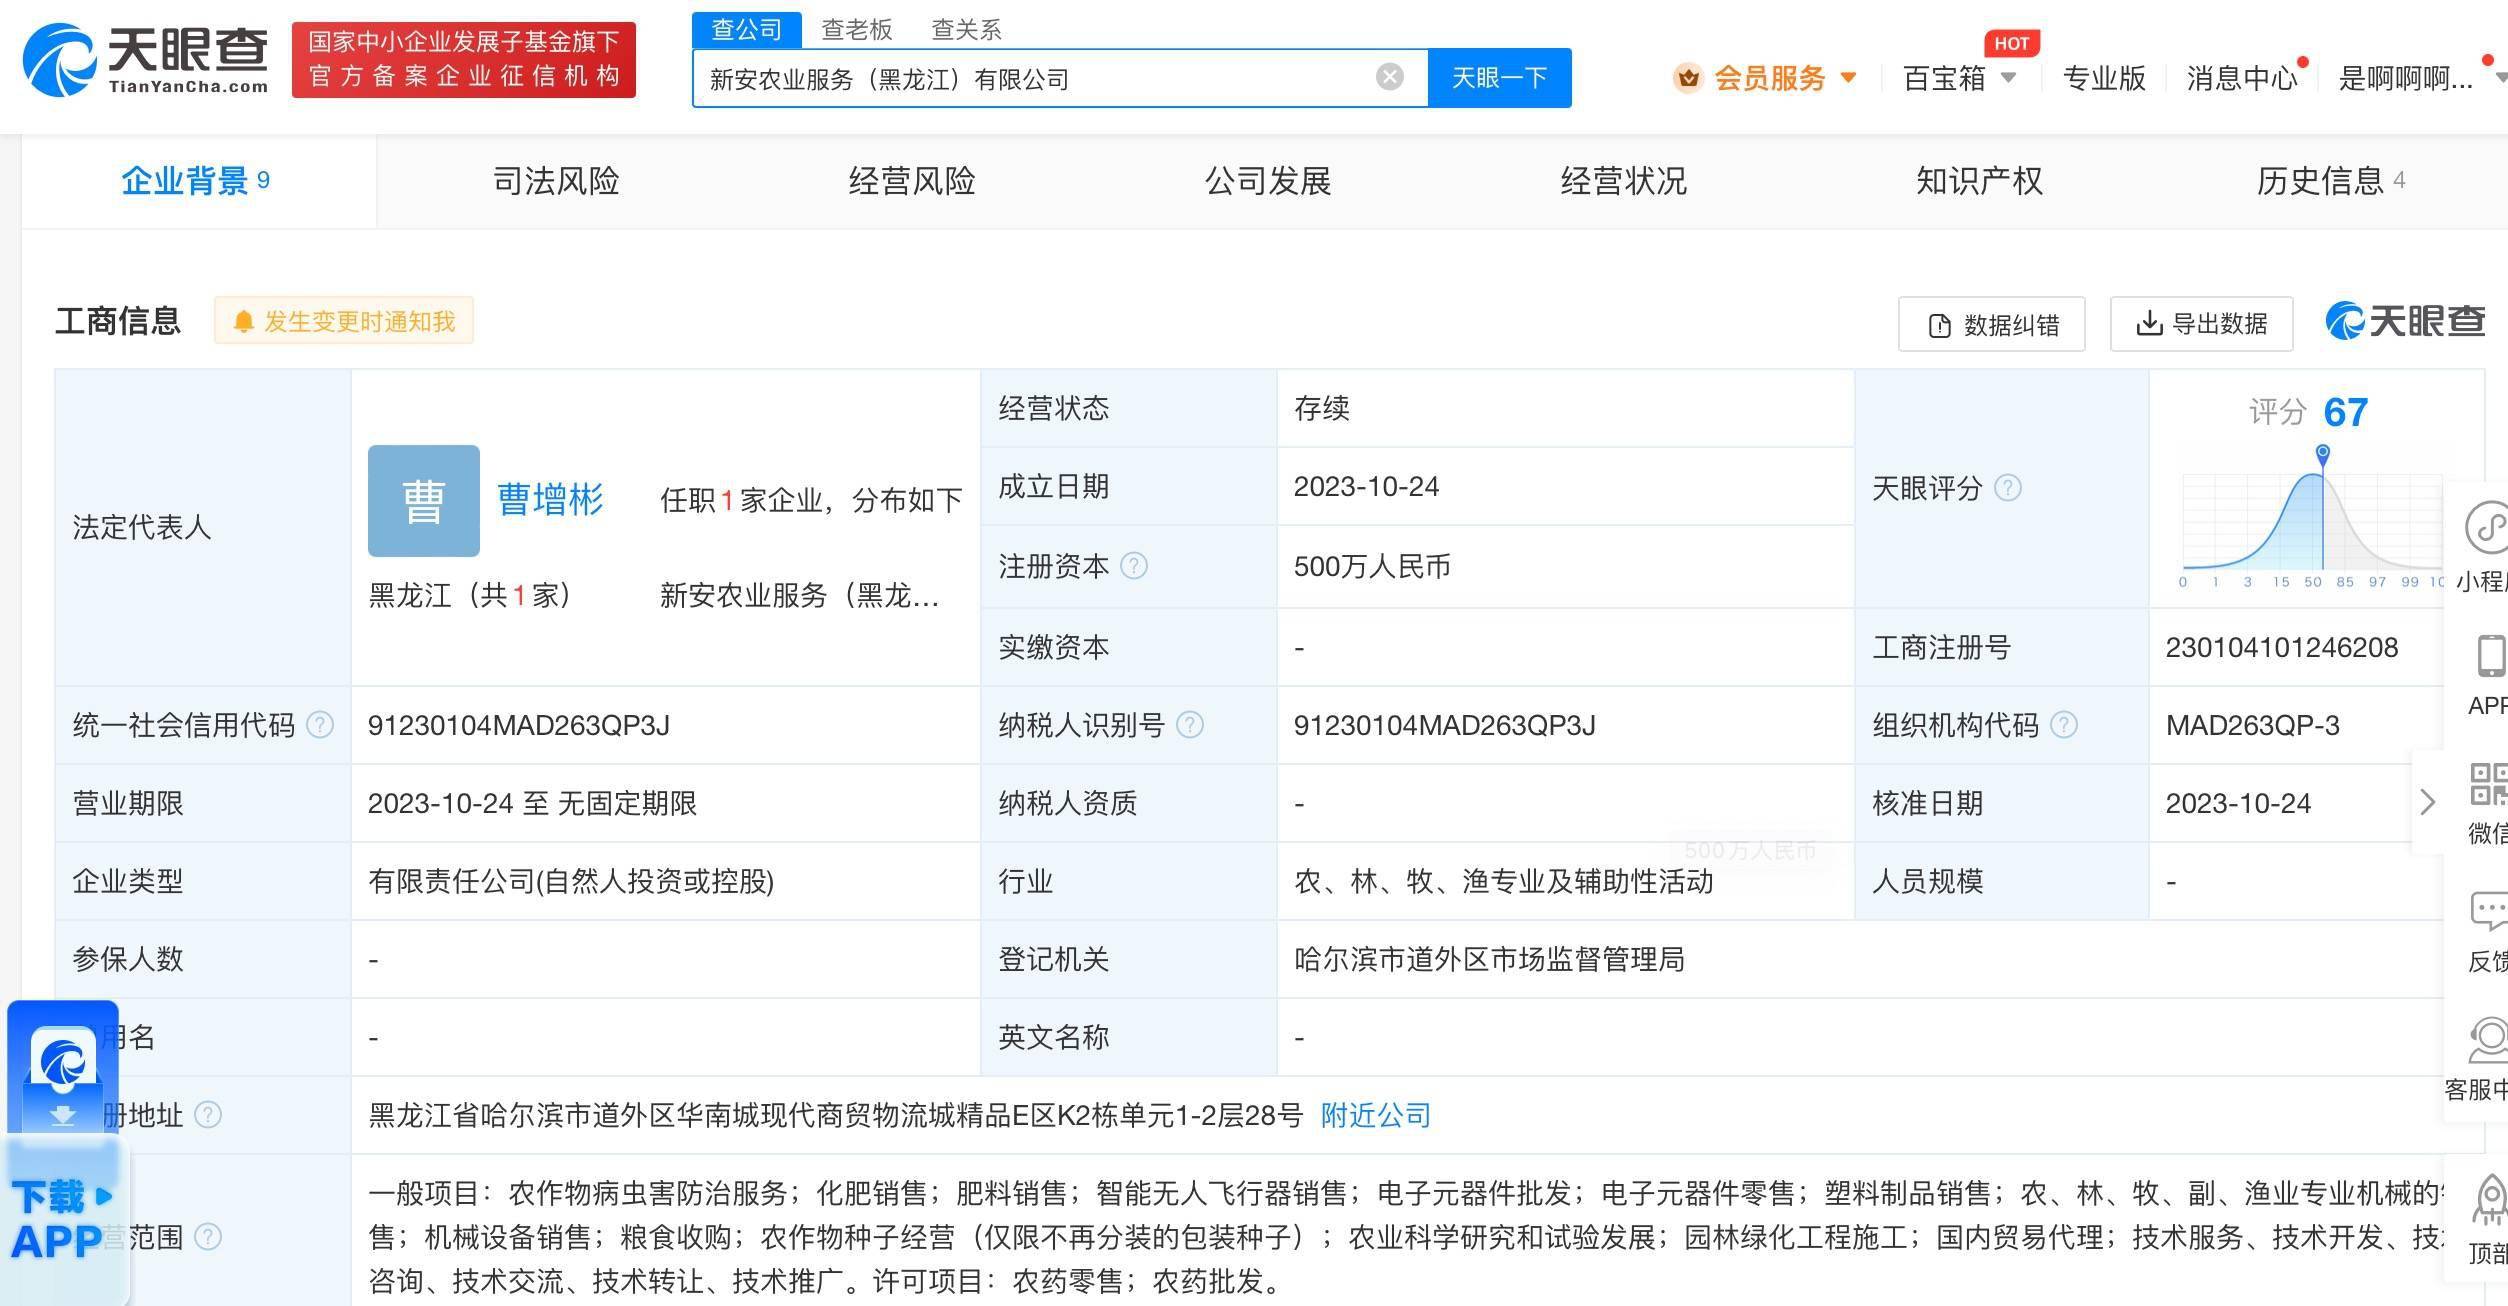Click the 数据纠错 button

1992,324
